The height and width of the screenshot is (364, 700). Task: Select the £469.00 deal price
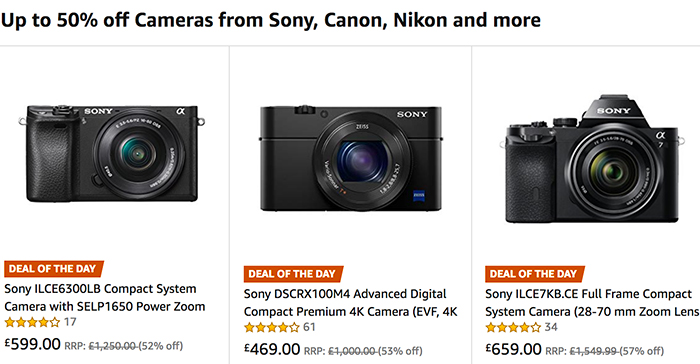click(272, 349)
